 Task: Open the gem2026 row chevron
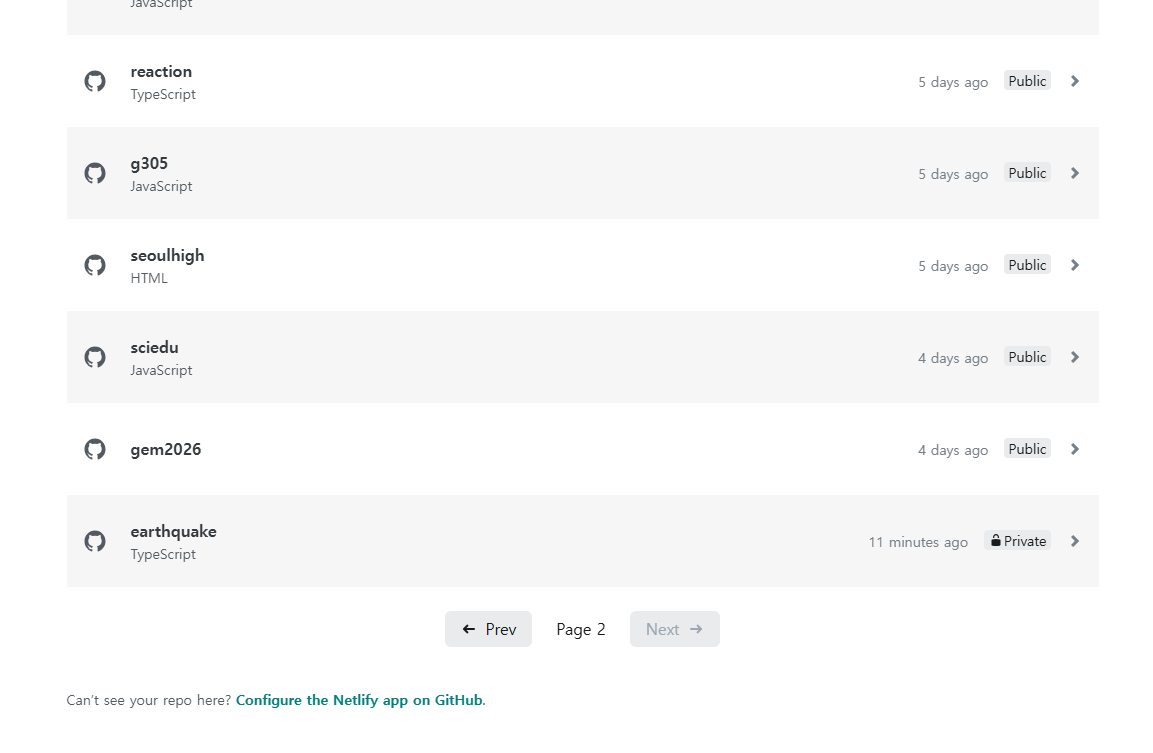[1075, 449]
